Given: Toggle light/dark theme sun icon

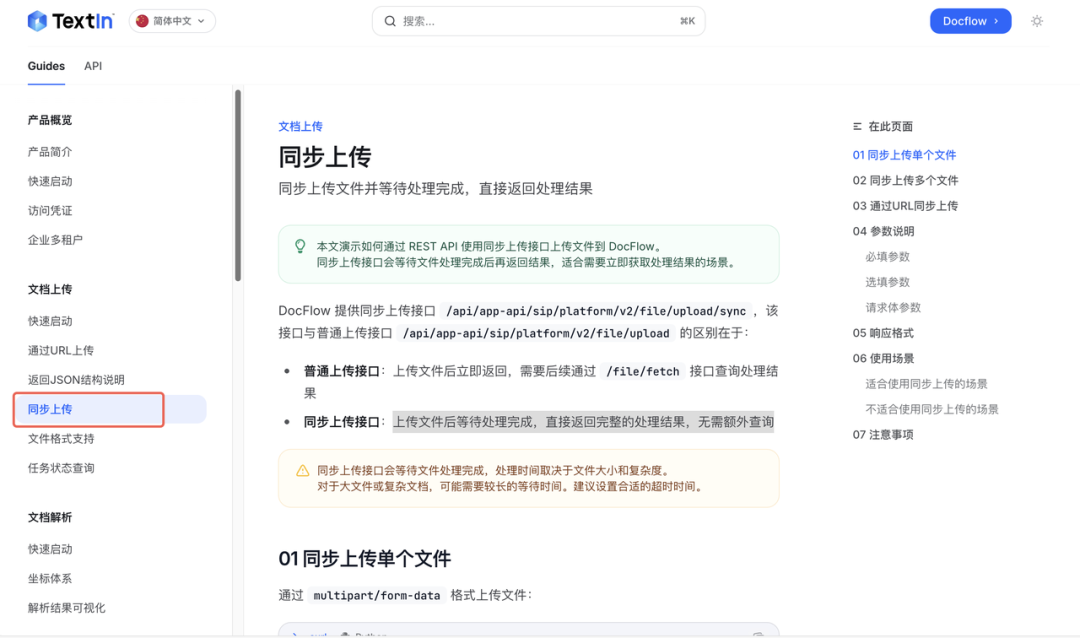Looking at the screenshot, I should point(1037,21).
